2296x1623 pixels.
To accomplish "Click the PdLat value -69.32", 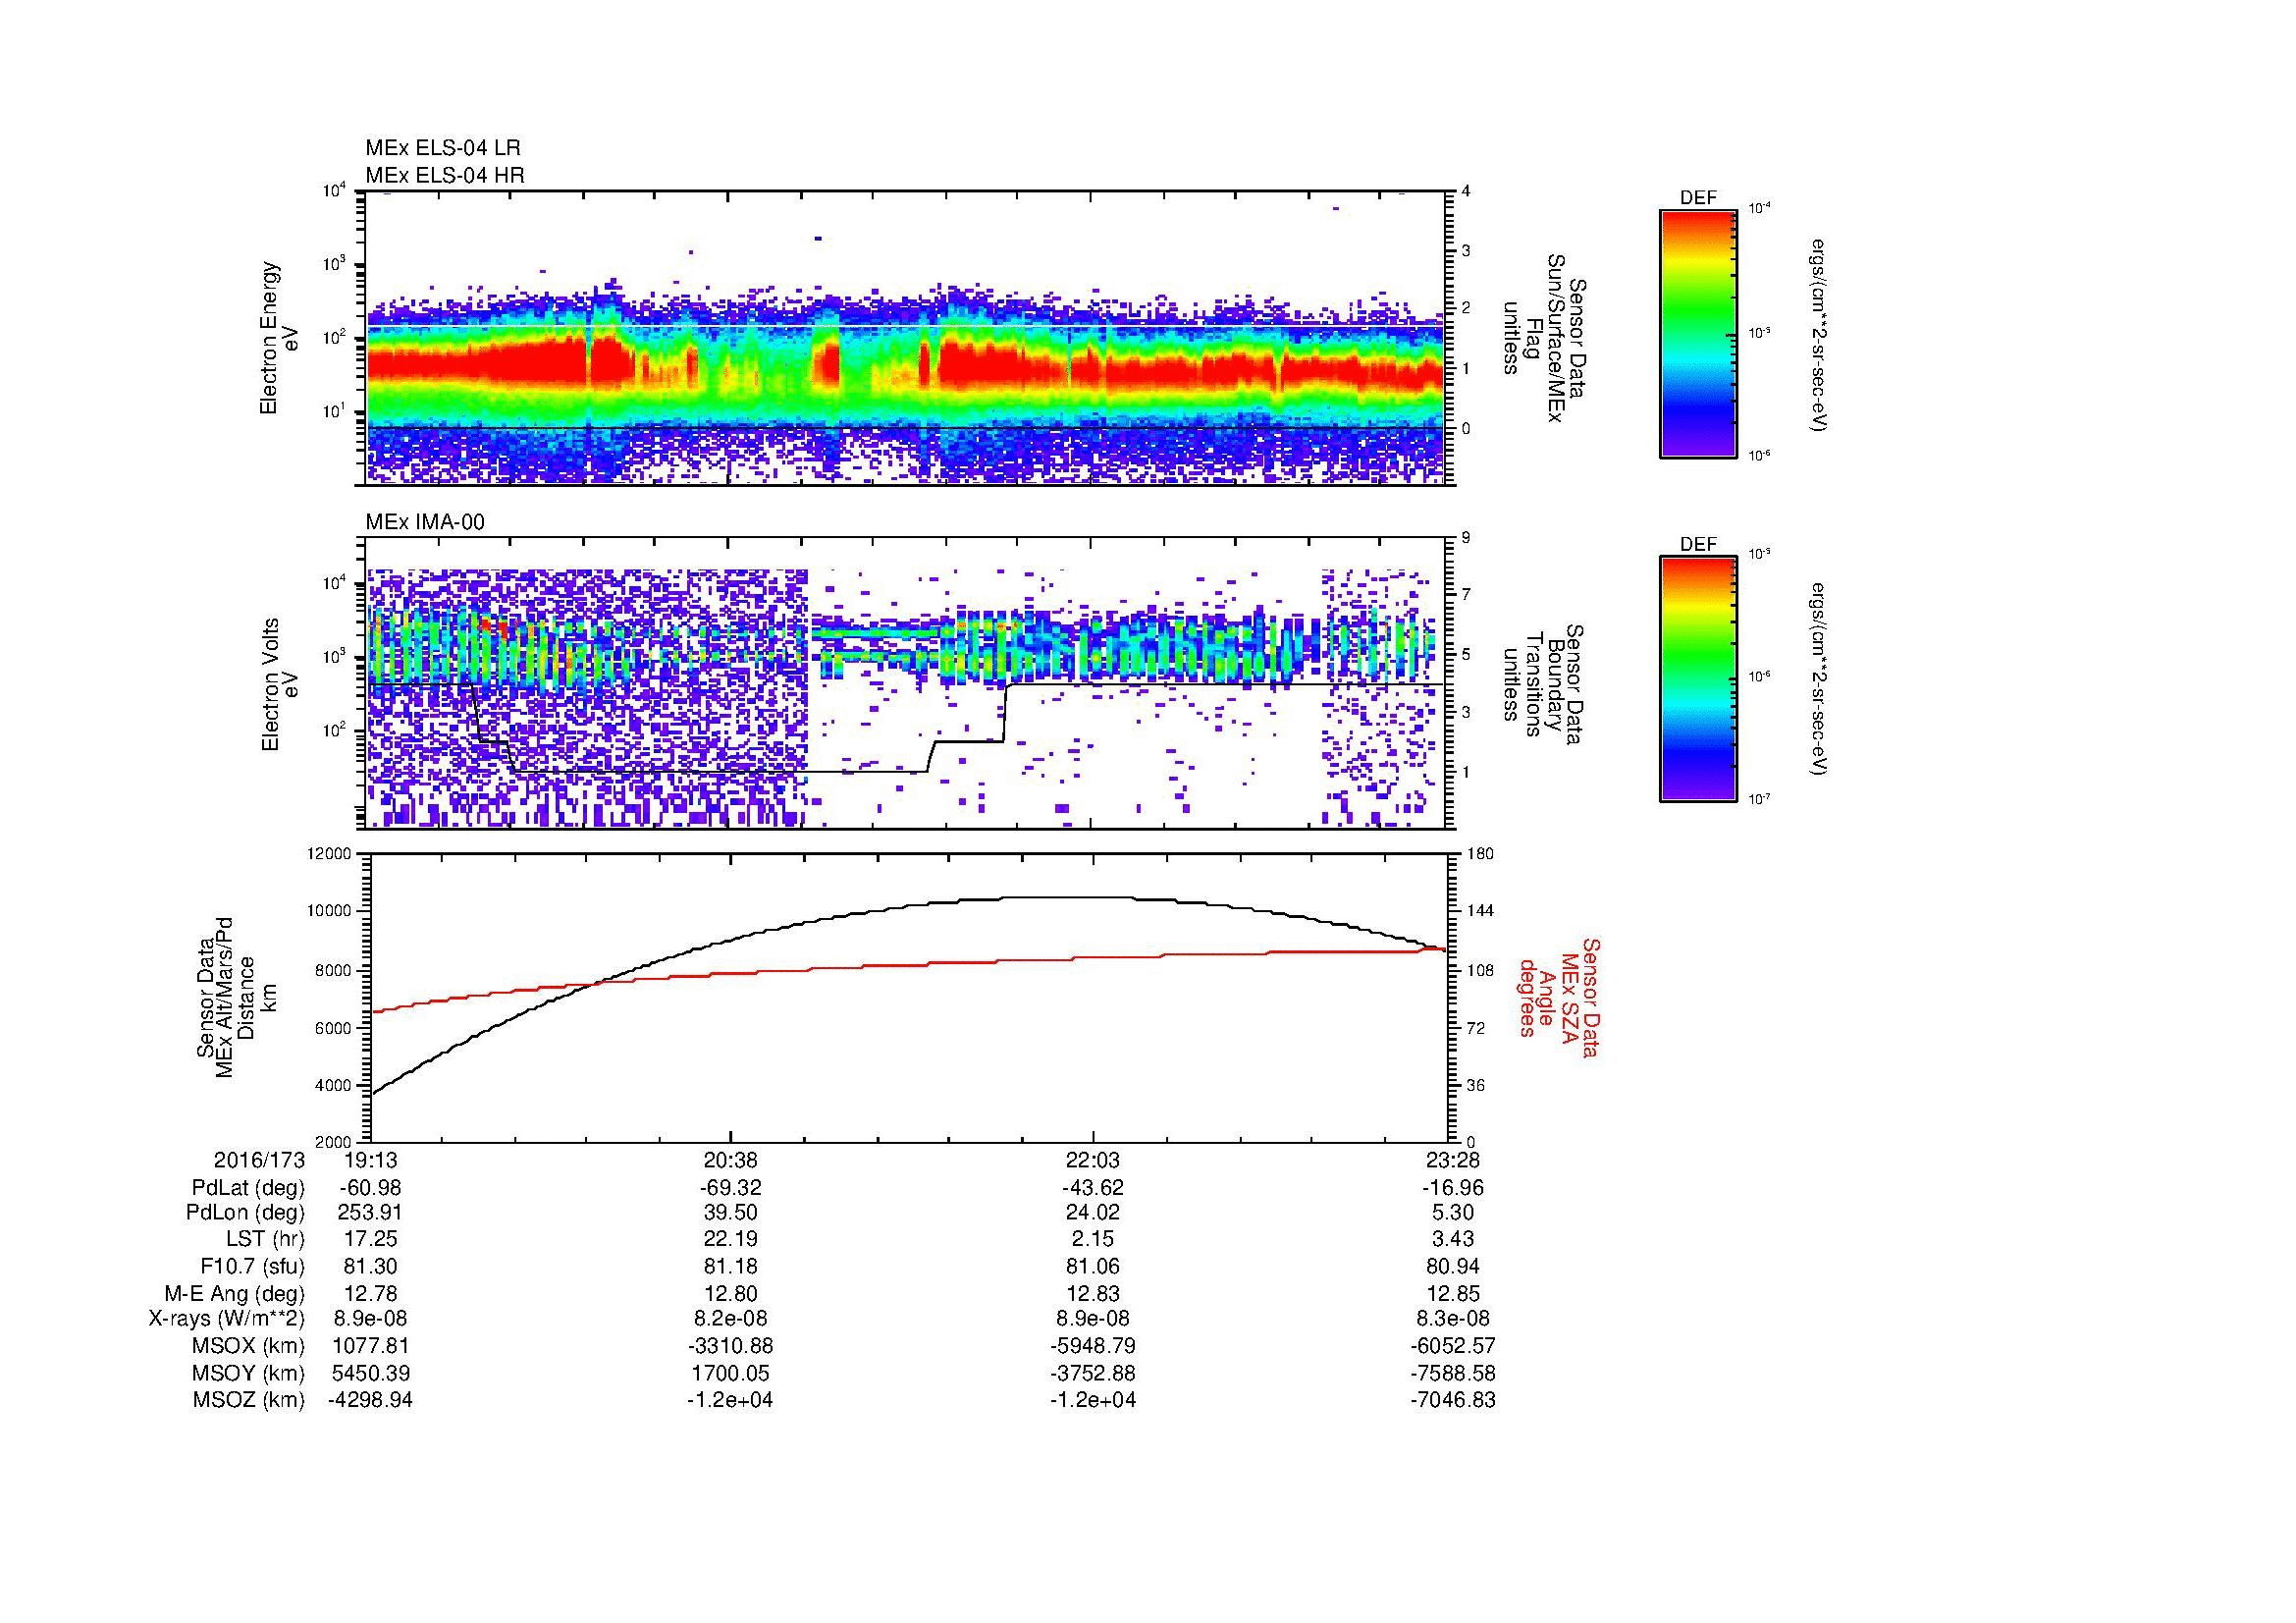I will point(730,1188).
